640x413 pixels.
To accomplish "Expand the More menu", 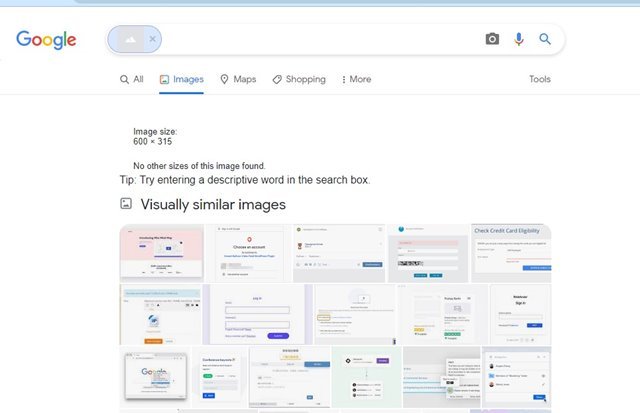I will click(356, 79).
